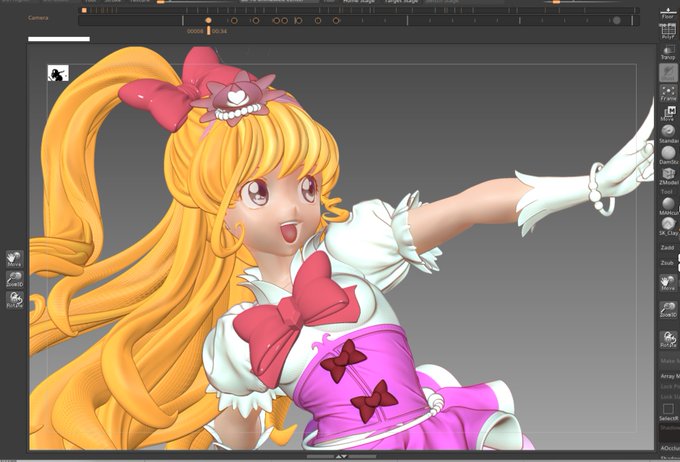
Task: Toggle the Floor grid button
Action: point(668,12)
